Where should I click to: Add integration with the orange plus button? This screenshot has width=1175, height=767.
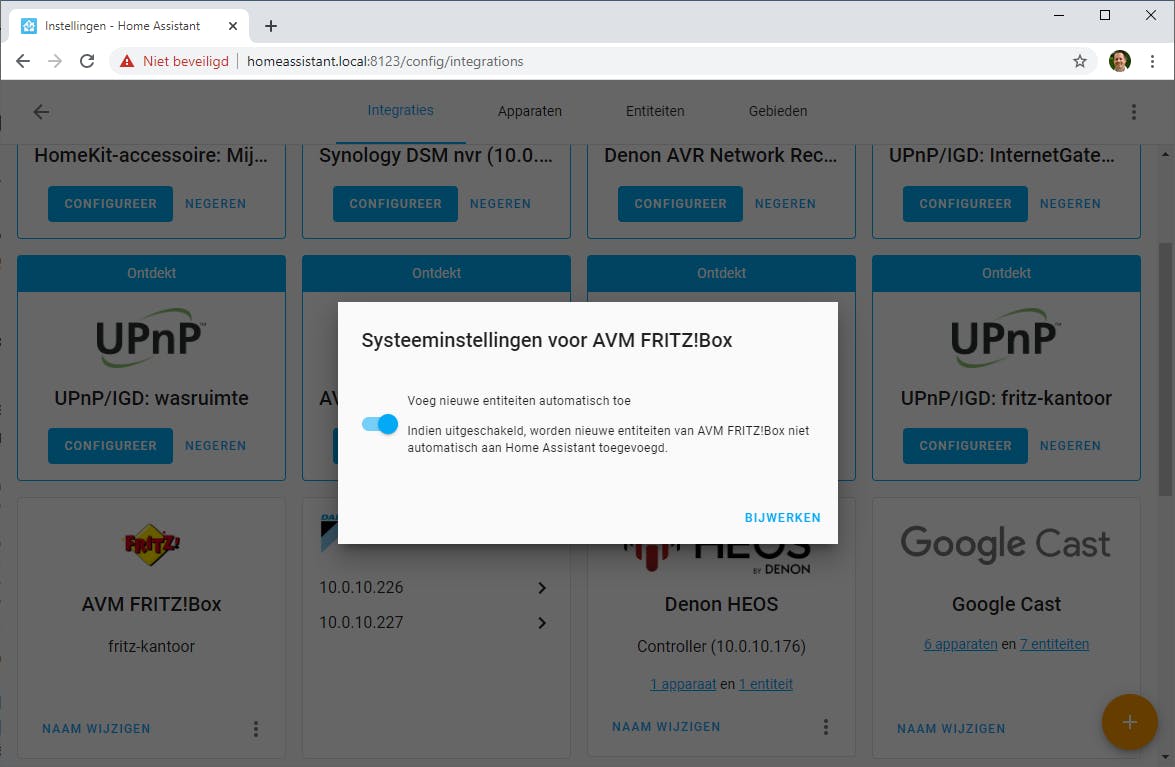pyautogui.click(x=1129, y=722)
